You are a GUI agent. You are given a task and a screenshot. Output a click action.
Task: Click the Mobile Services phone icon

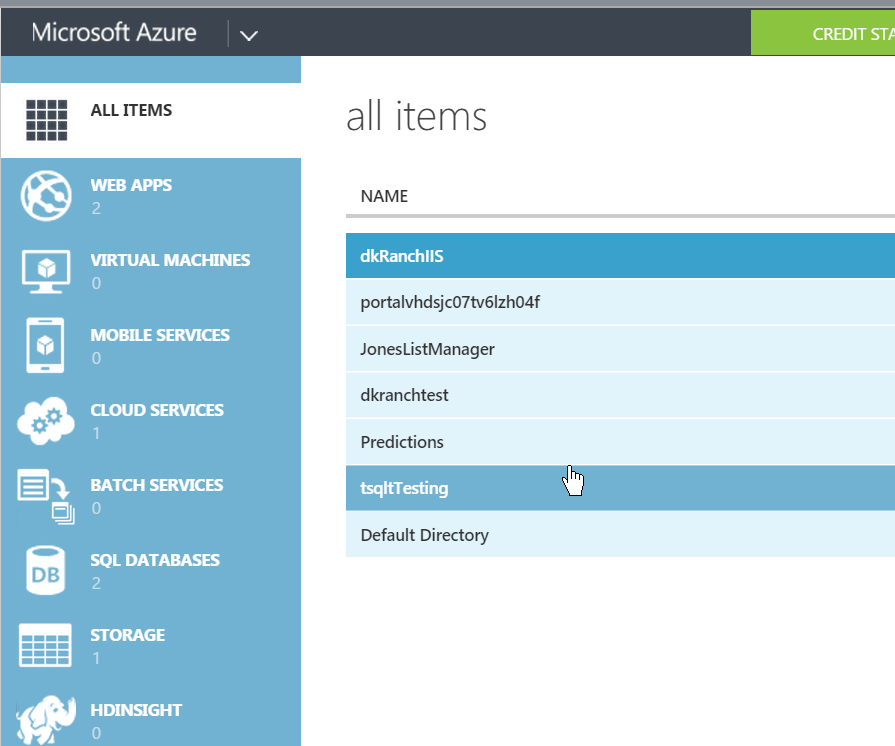[45, 345]
